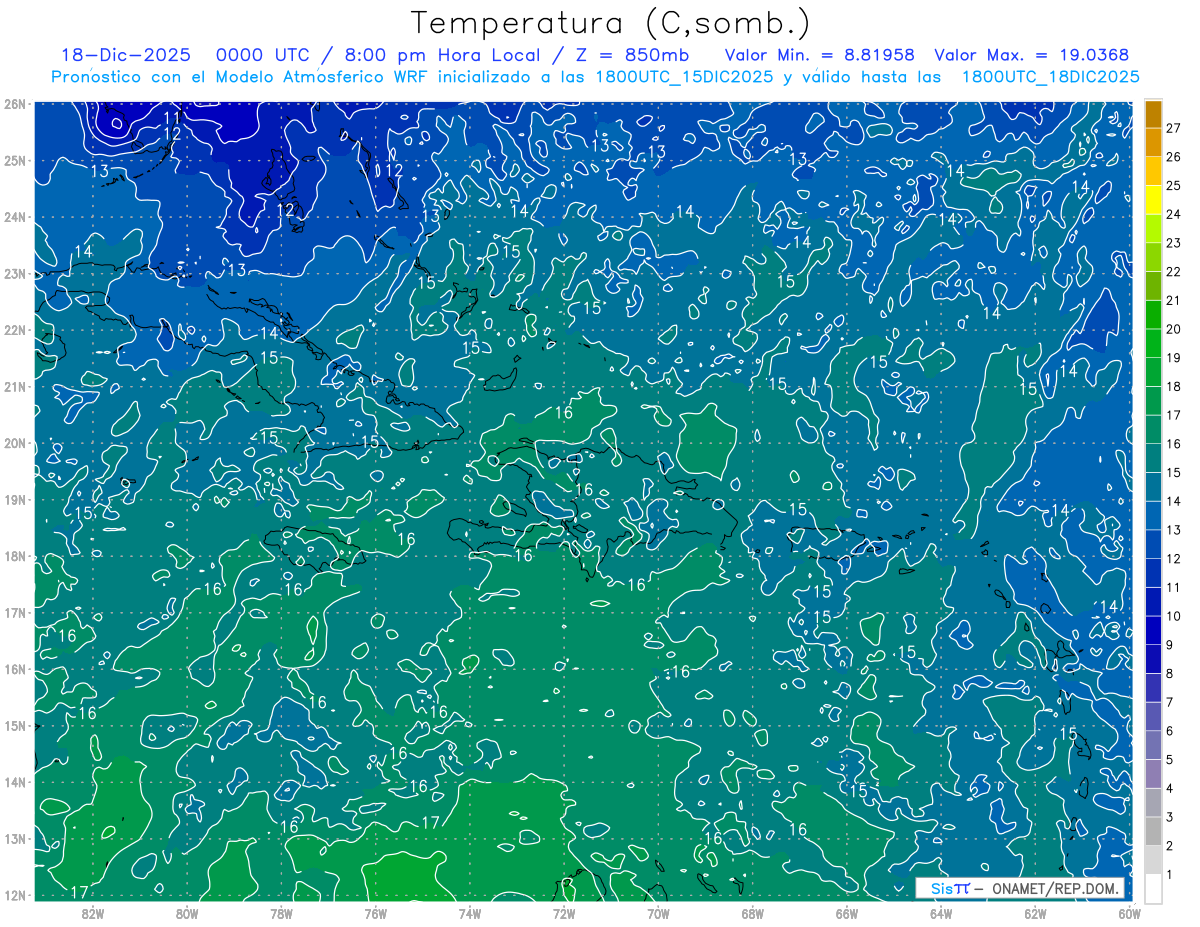Click the 62W longitude axis label

click(x=1034, y=913)
